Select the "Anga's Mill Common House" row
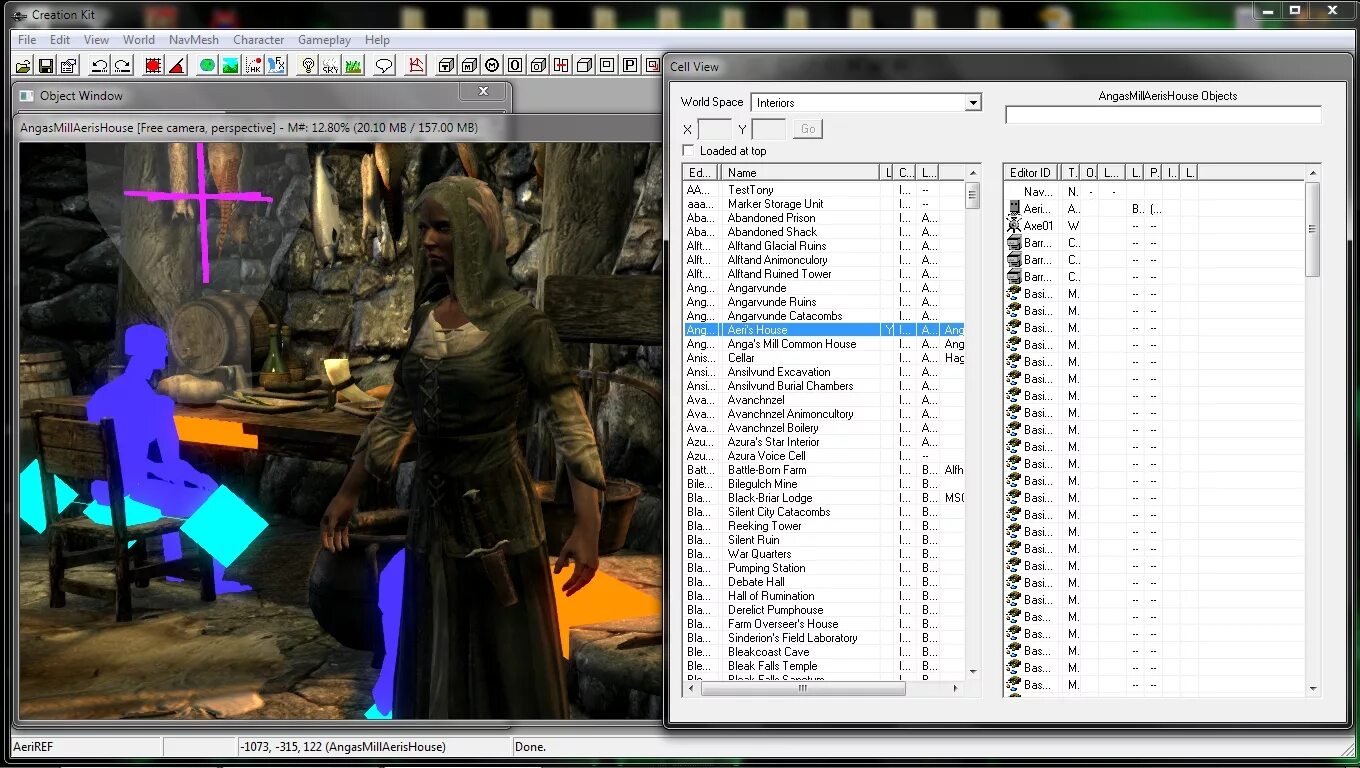 [824, 344]
